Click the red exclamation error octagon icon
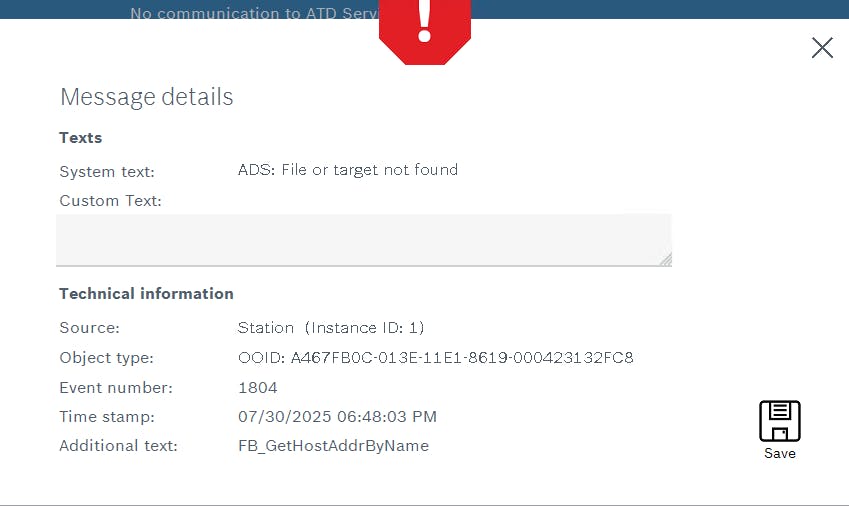The image size is (849, 506). tap(425, 31)
